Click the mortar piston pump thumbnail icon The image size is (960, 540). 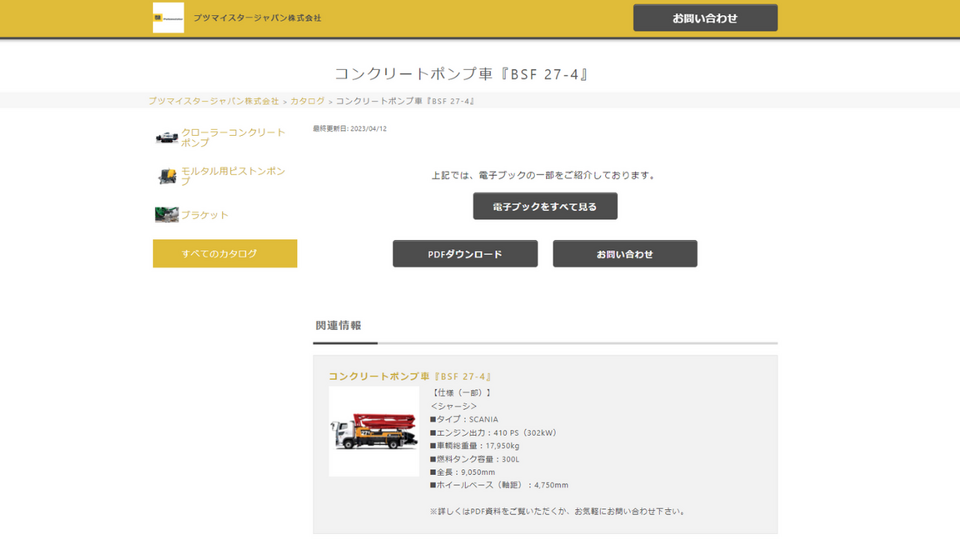coord(167,176)
